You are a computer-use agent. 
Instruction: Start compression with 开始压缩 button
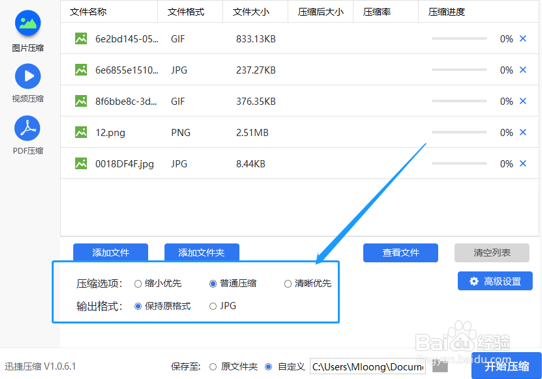click(506, 366)
